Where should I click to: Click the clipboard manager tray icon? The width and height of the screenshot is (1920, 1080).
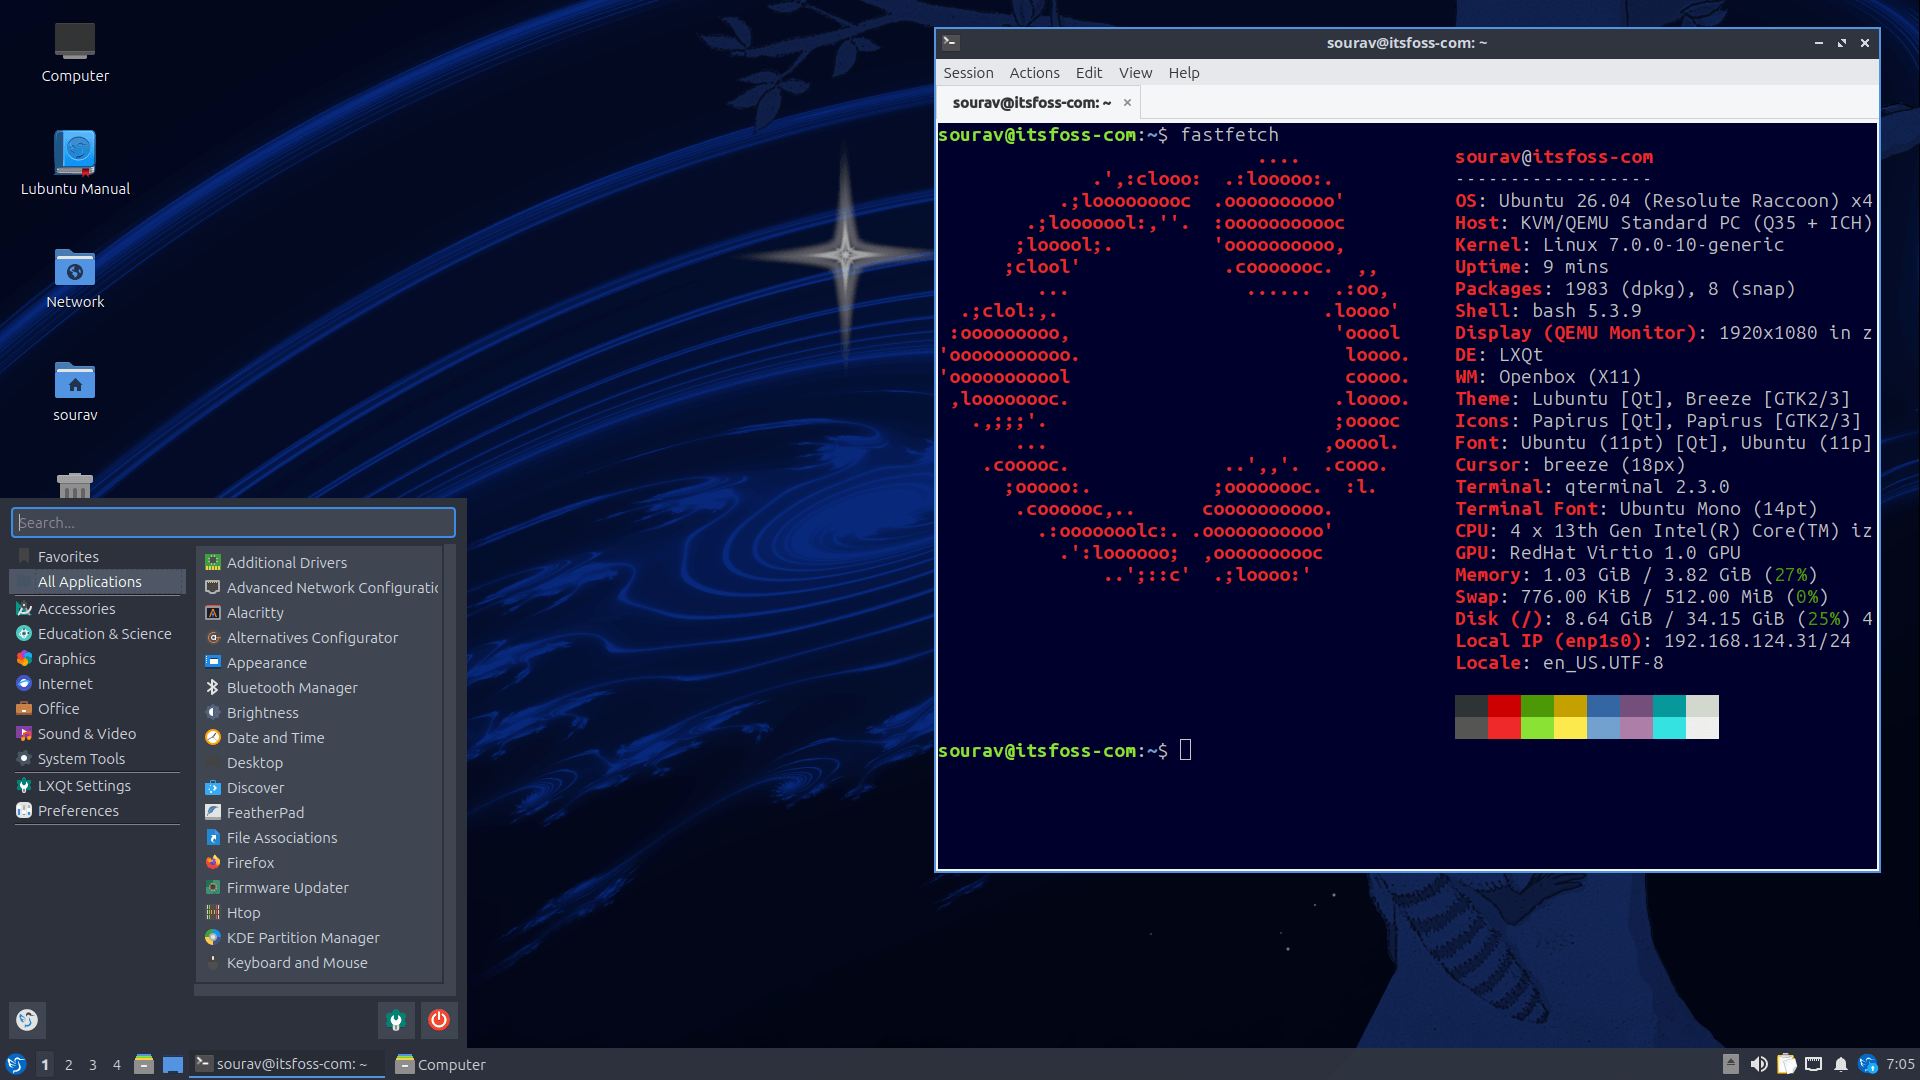click(x=1786, y=1064)
